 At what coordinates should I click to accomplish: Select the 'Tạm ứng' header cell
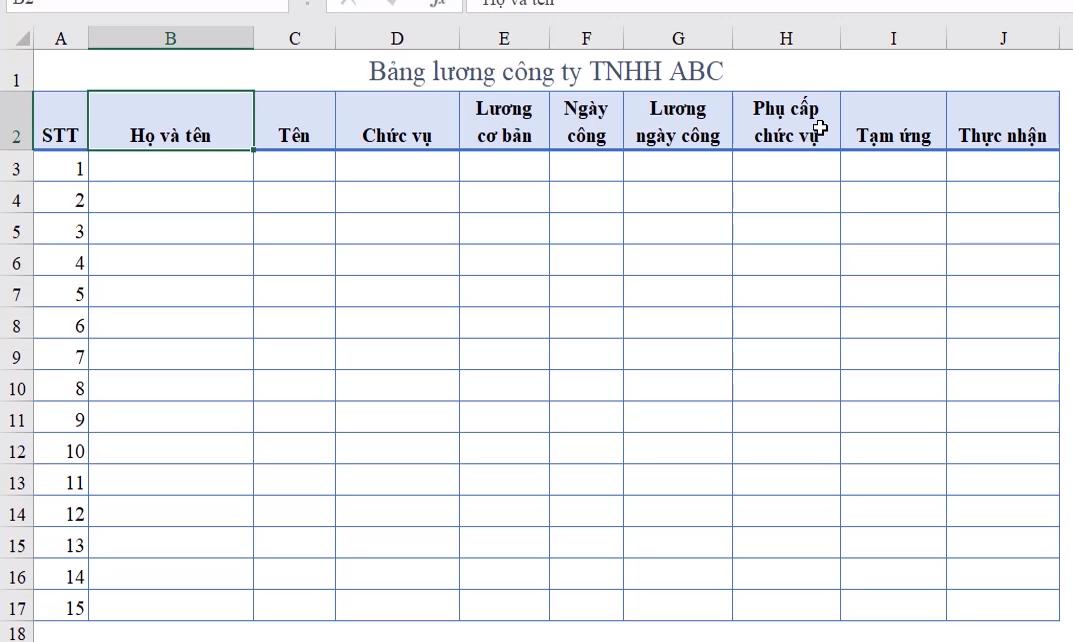(894, 120)
